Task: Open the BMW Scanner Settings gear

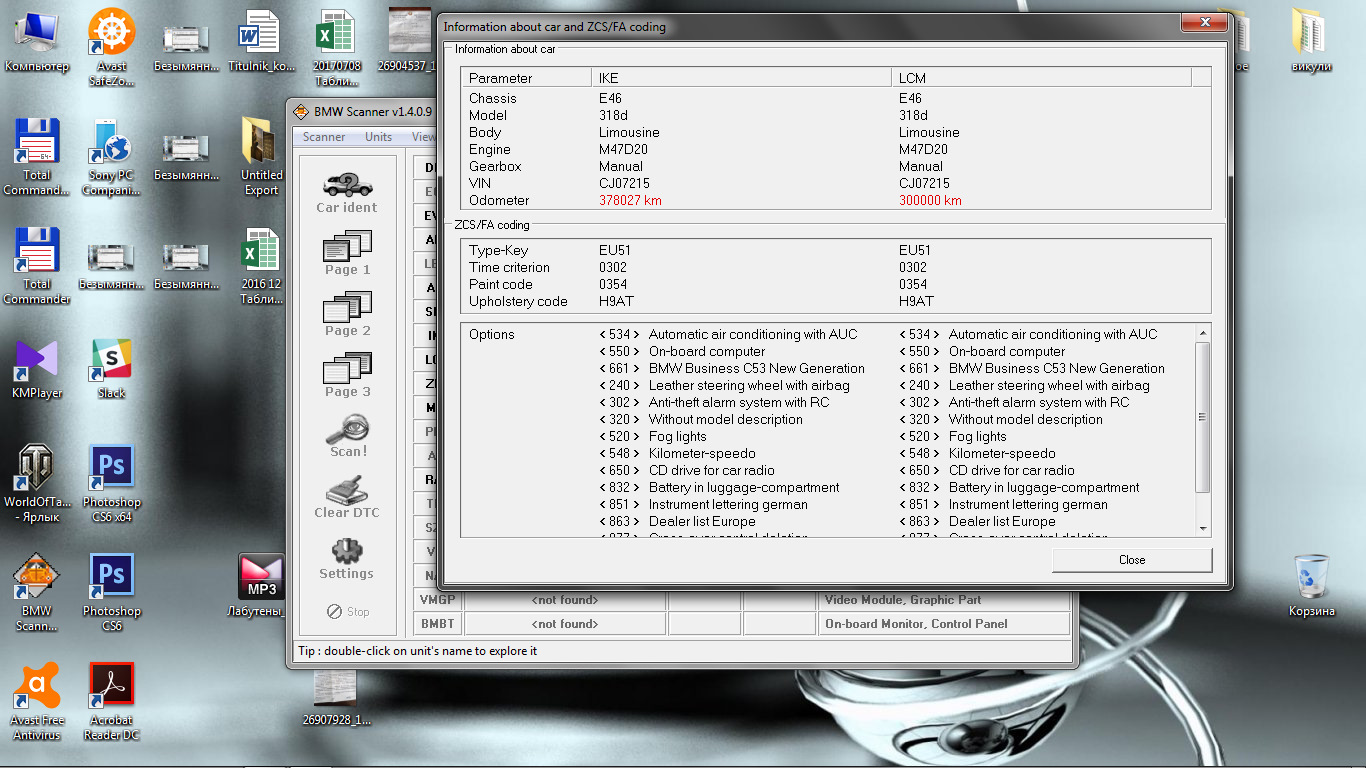Action: pyautogui.click(x=347, y=558)
